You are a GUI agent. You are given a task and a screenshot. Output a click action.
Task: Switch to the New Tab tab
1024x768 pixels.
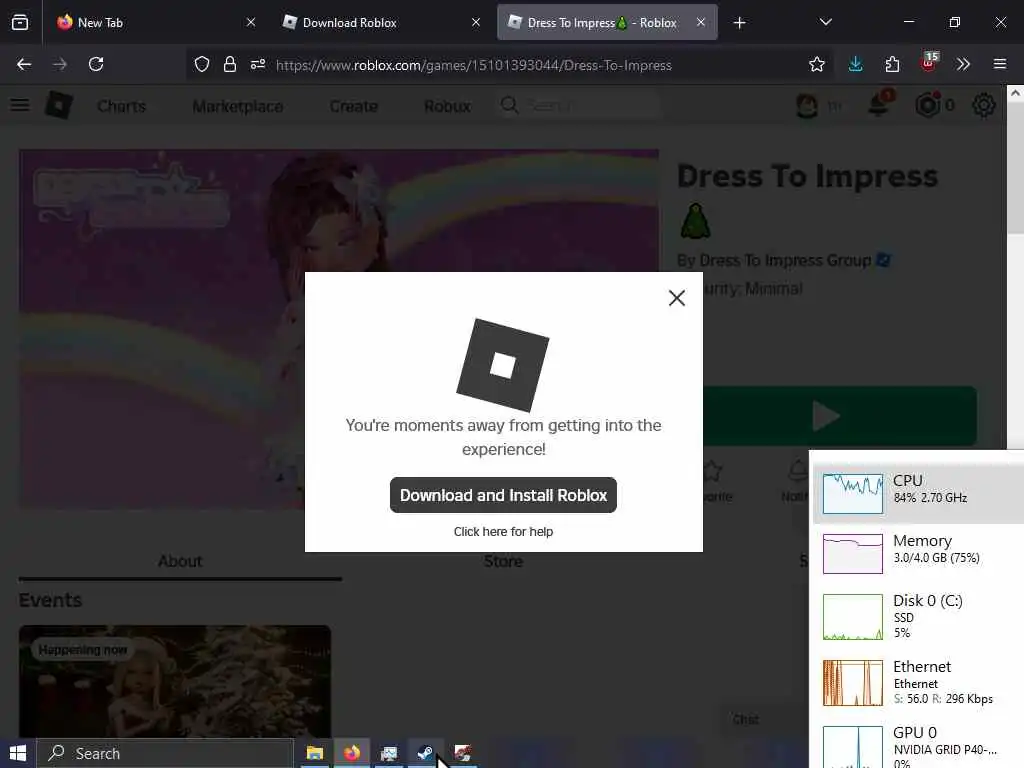[x=155, y=22]
